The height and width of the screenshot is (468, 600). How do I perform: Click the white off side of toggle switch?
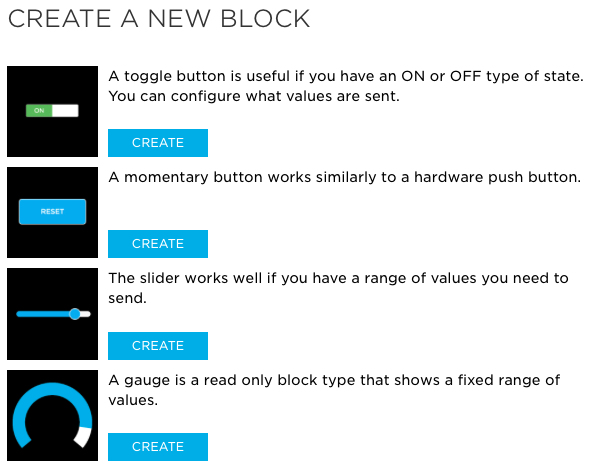pos(65,111)
